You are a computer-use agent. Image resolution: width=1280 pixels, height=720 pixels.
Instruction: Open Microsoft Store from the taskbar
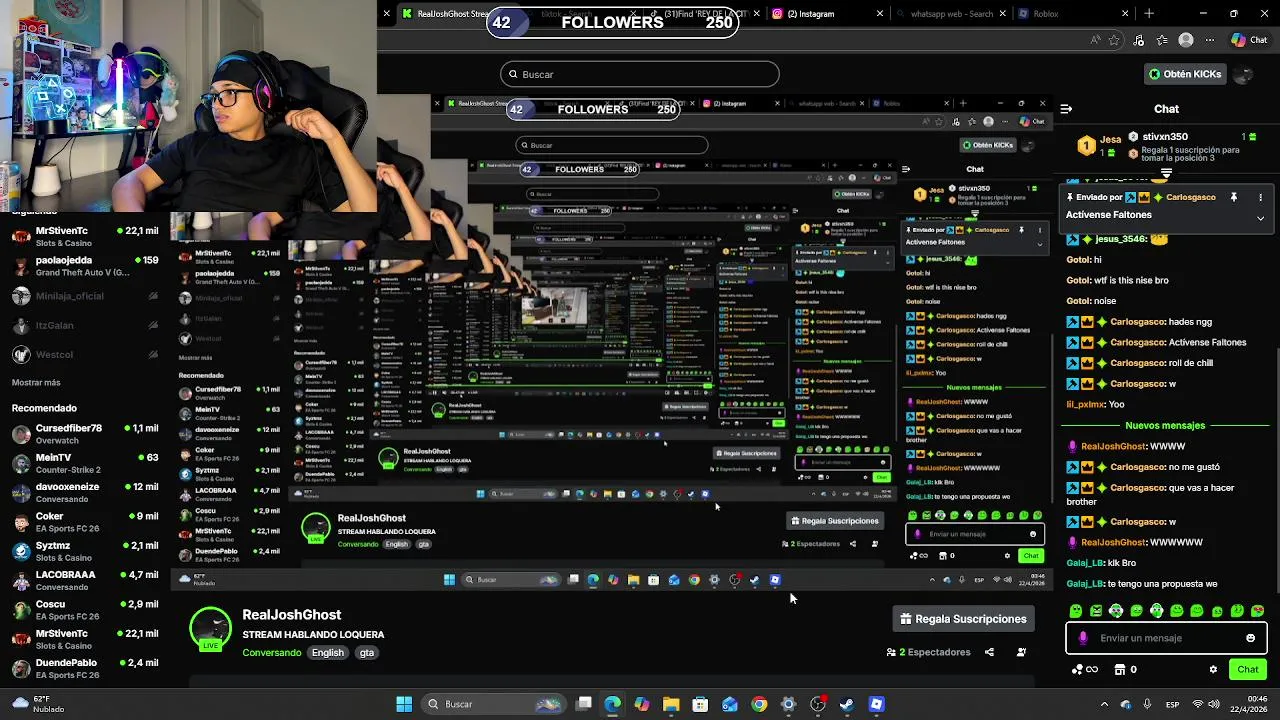(700, 704)
